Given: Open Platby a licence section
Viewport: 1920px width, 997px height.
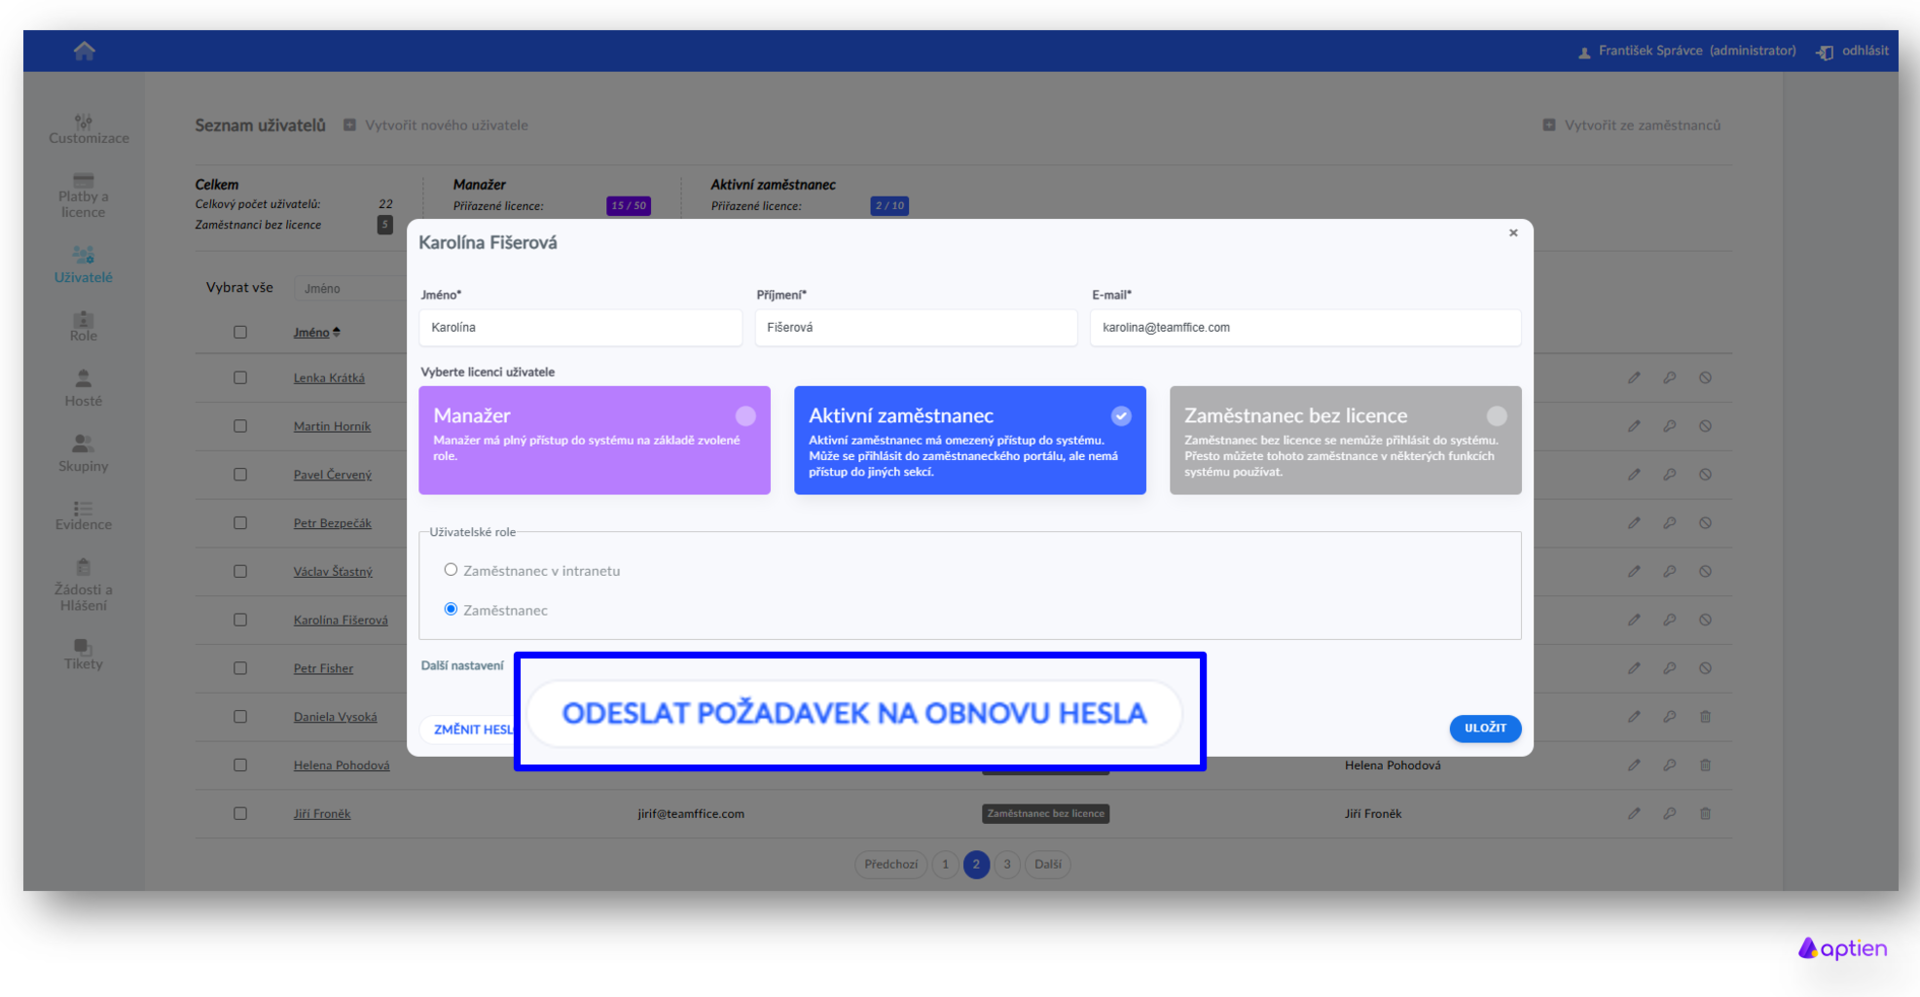Looking at the screenshot, I should pyautogui.click(x=83, y=196).
